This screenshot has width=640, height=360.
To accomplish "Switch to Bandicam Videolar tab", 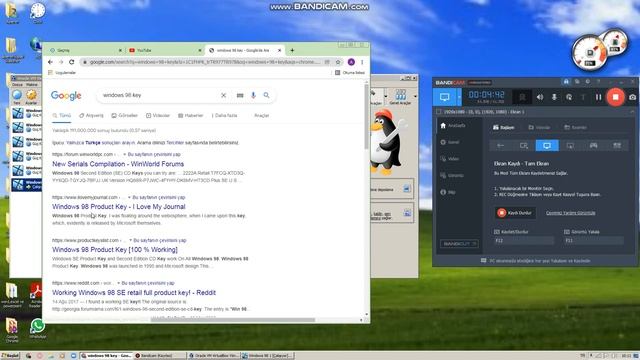I will (x=539, y=127).
